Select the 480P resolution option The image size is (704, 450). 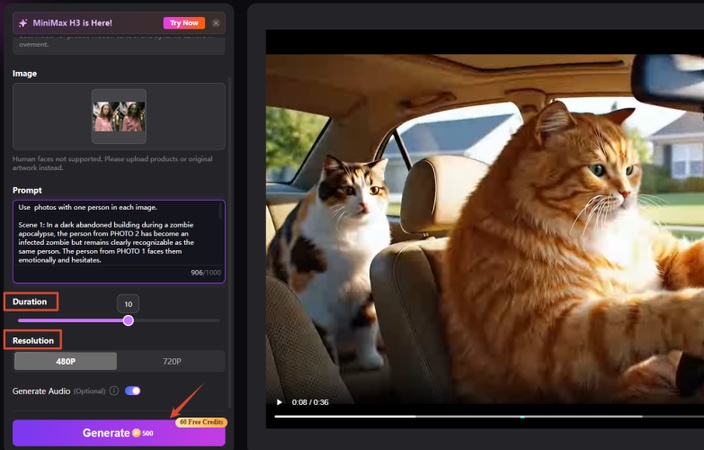66,361
